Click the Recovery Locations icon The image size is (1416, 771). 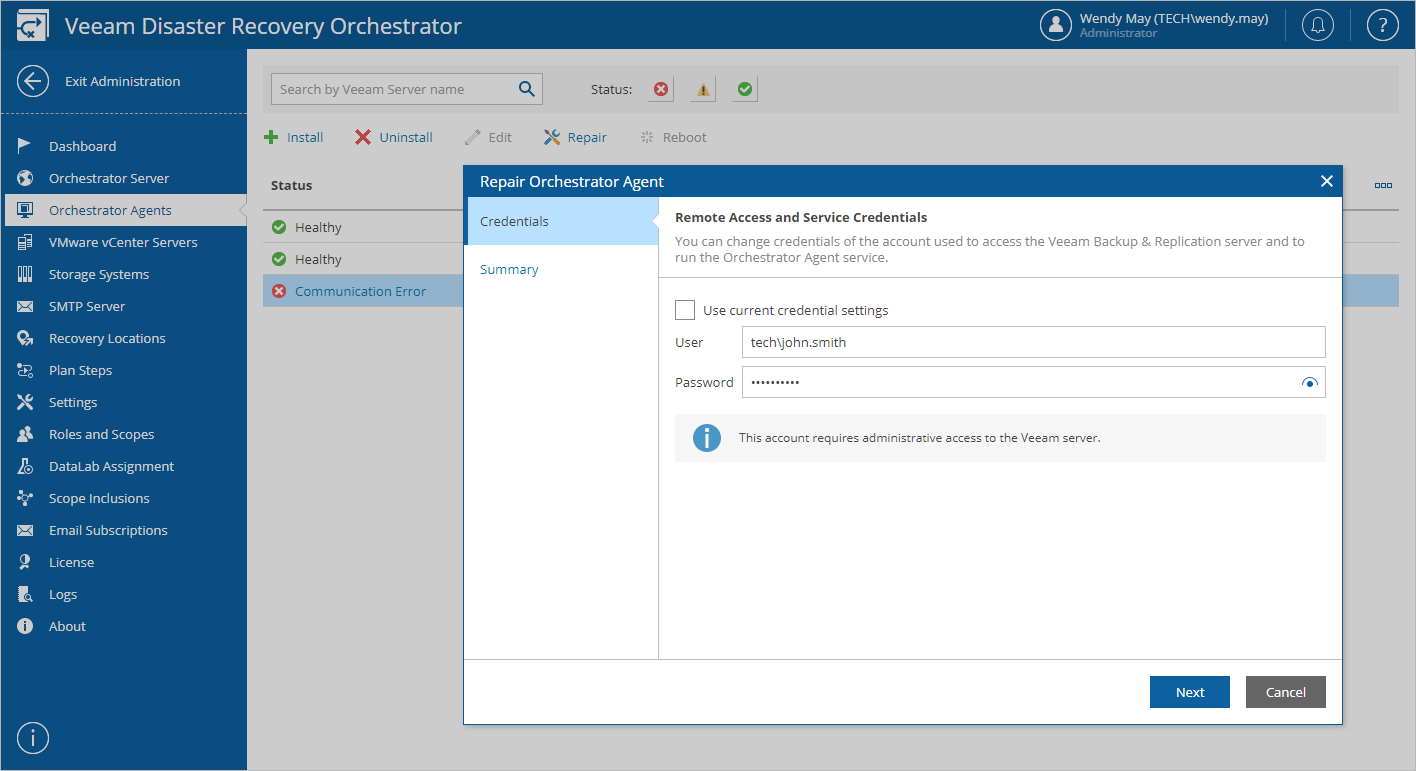(x=26, y=338)
